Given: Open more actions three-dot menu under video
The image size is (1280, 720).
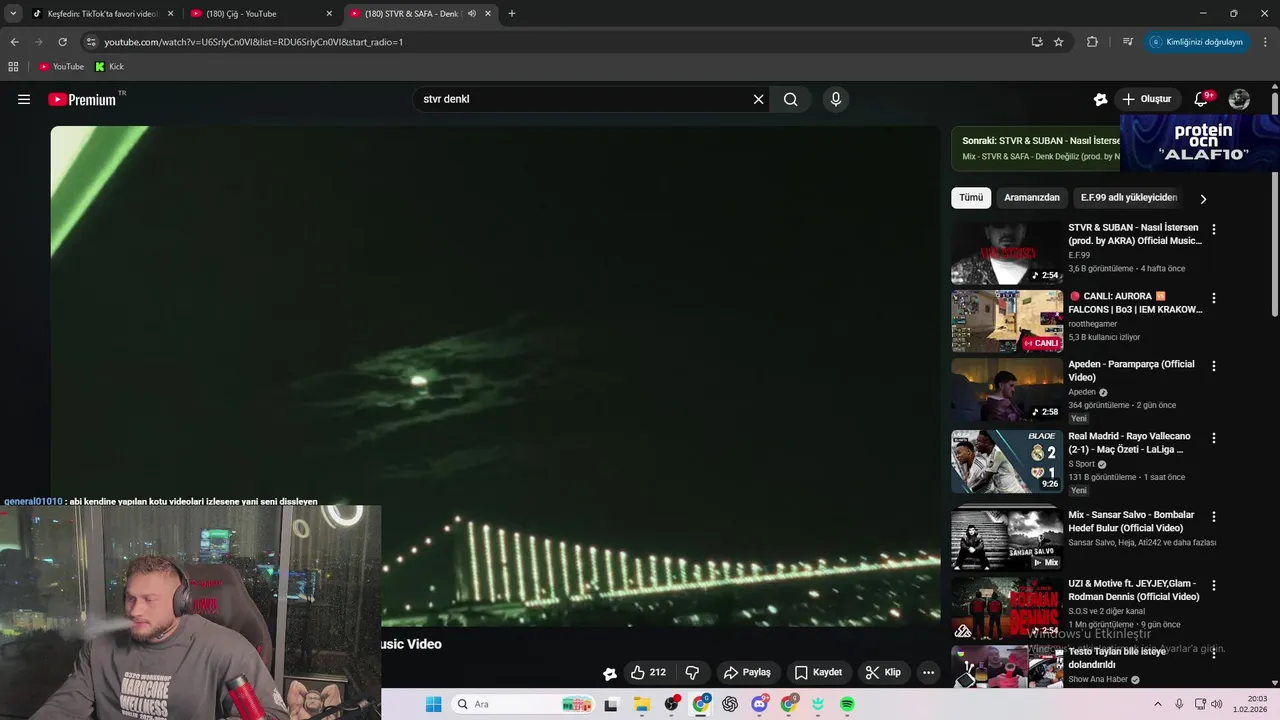Looking at the screenshot, I should click(x=928, y=672).
